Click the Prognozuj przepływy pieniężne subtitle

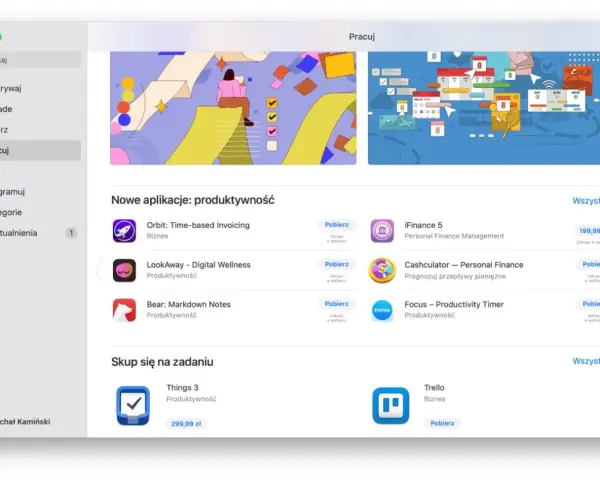click(x=455, y=276)
